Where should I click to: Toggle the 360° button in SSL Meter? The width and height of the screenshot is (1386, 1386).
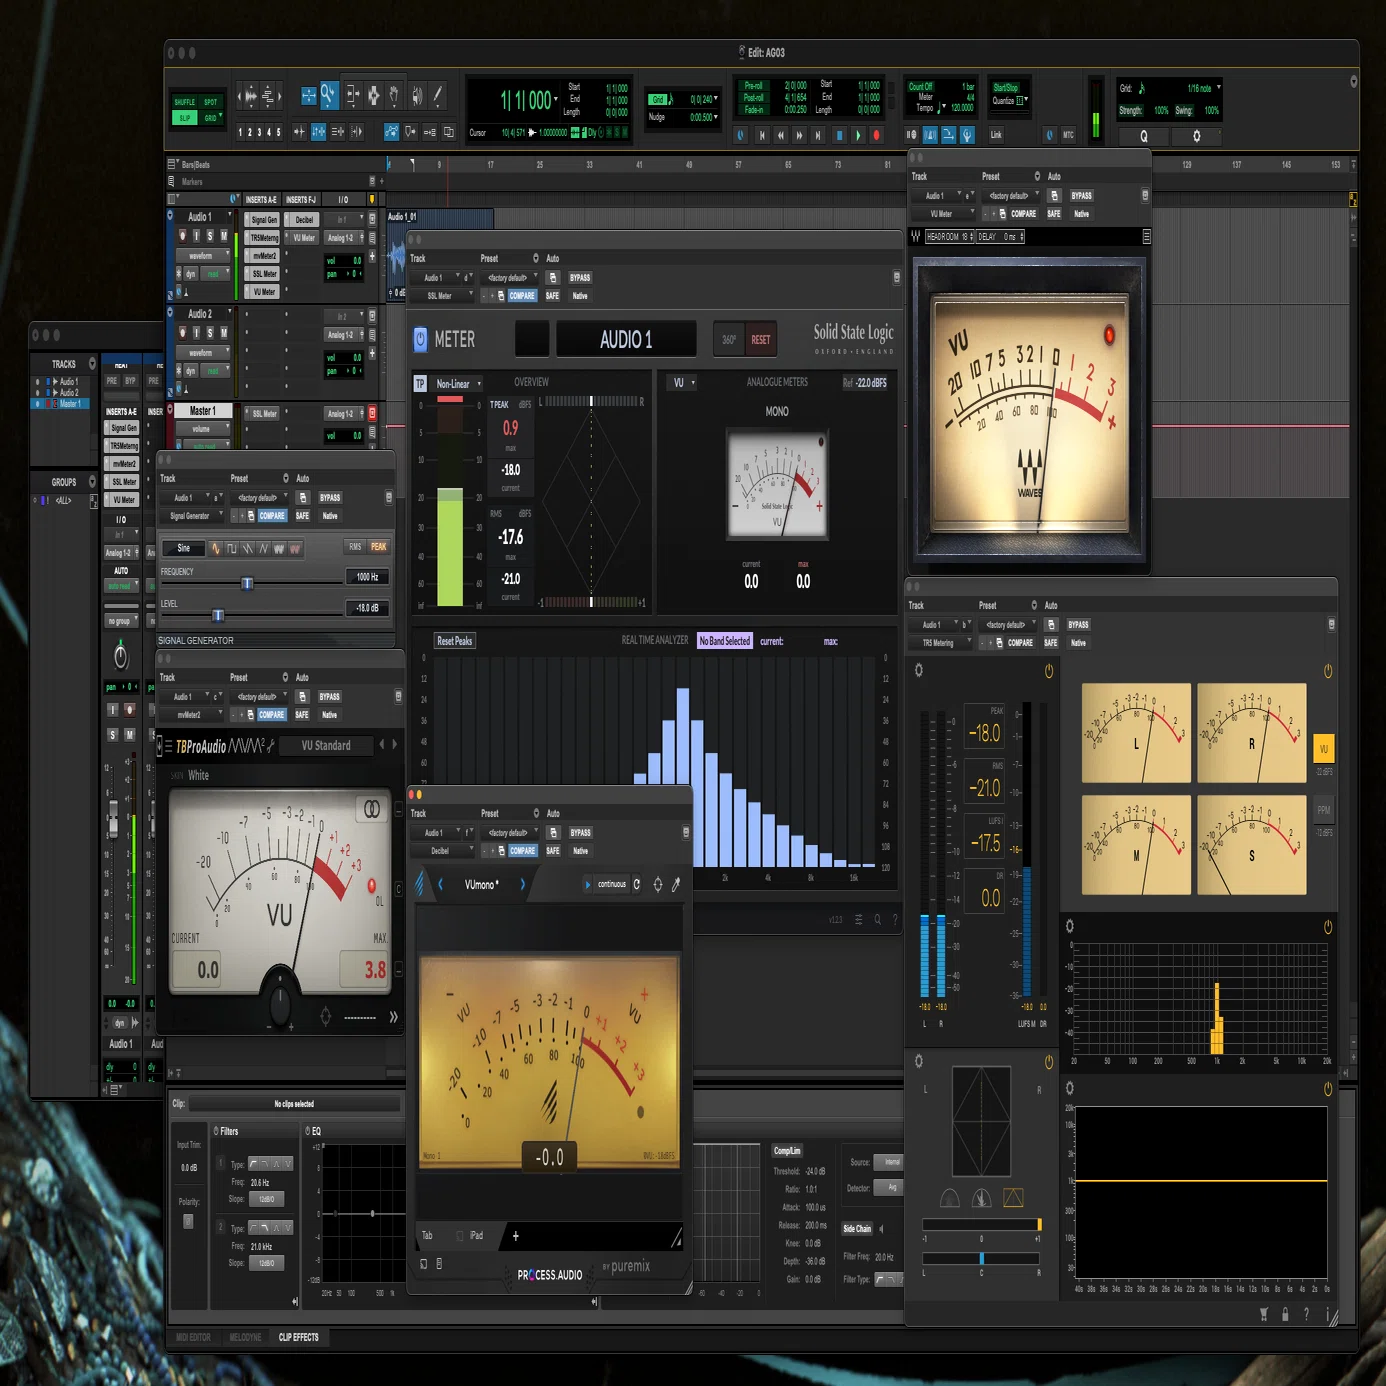point(729,340)
